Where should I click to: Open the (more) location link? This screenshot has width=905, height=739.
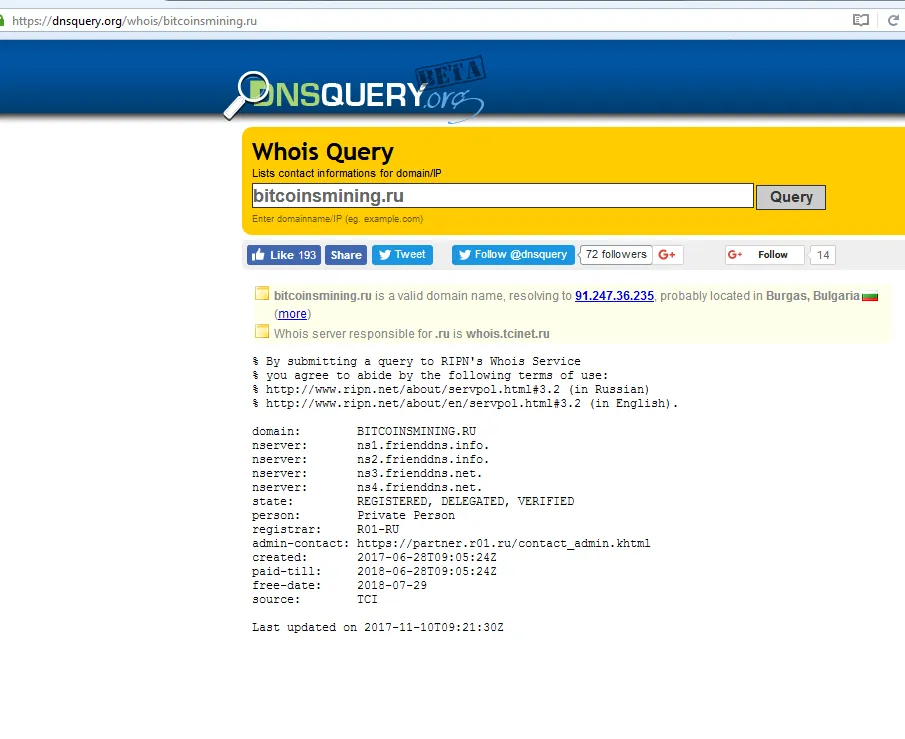(x=292, y=313)
